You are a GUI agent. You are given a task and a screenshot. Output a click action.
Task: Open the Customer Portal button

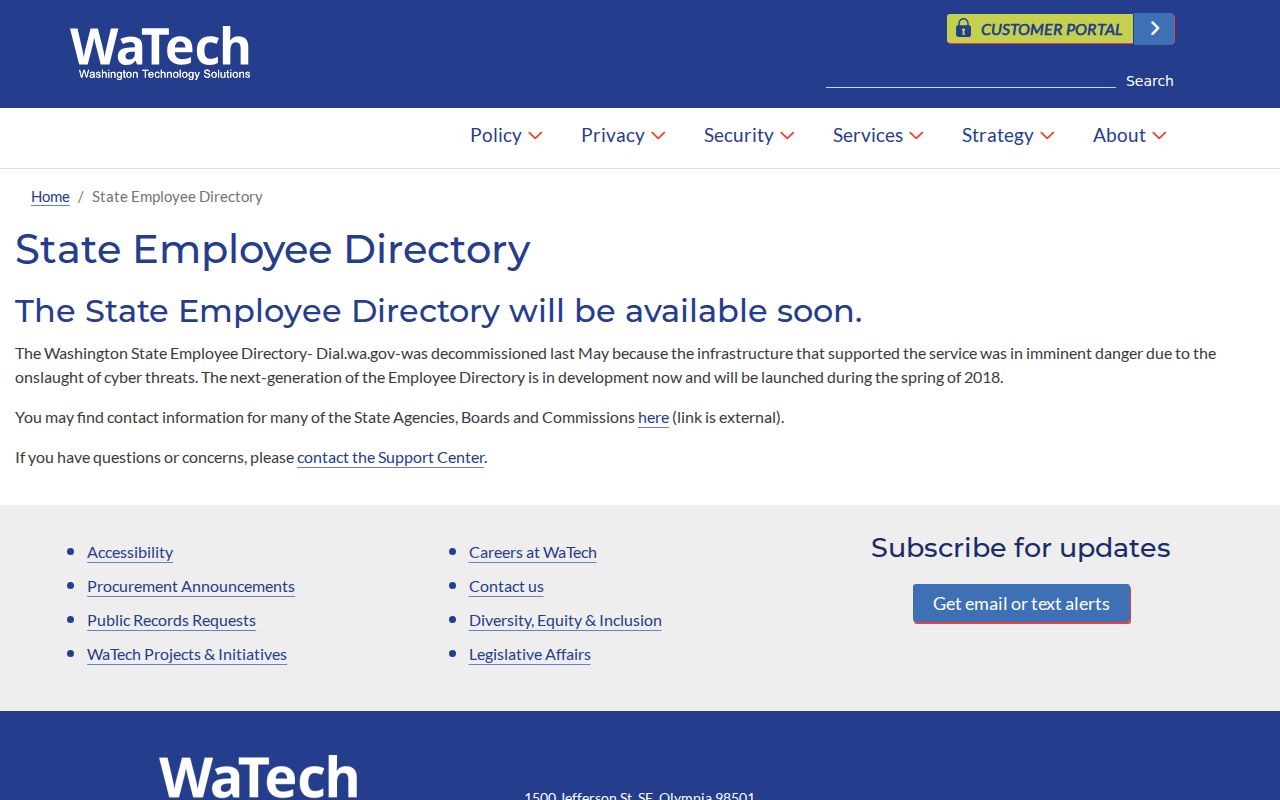(x=1040, y=29)
